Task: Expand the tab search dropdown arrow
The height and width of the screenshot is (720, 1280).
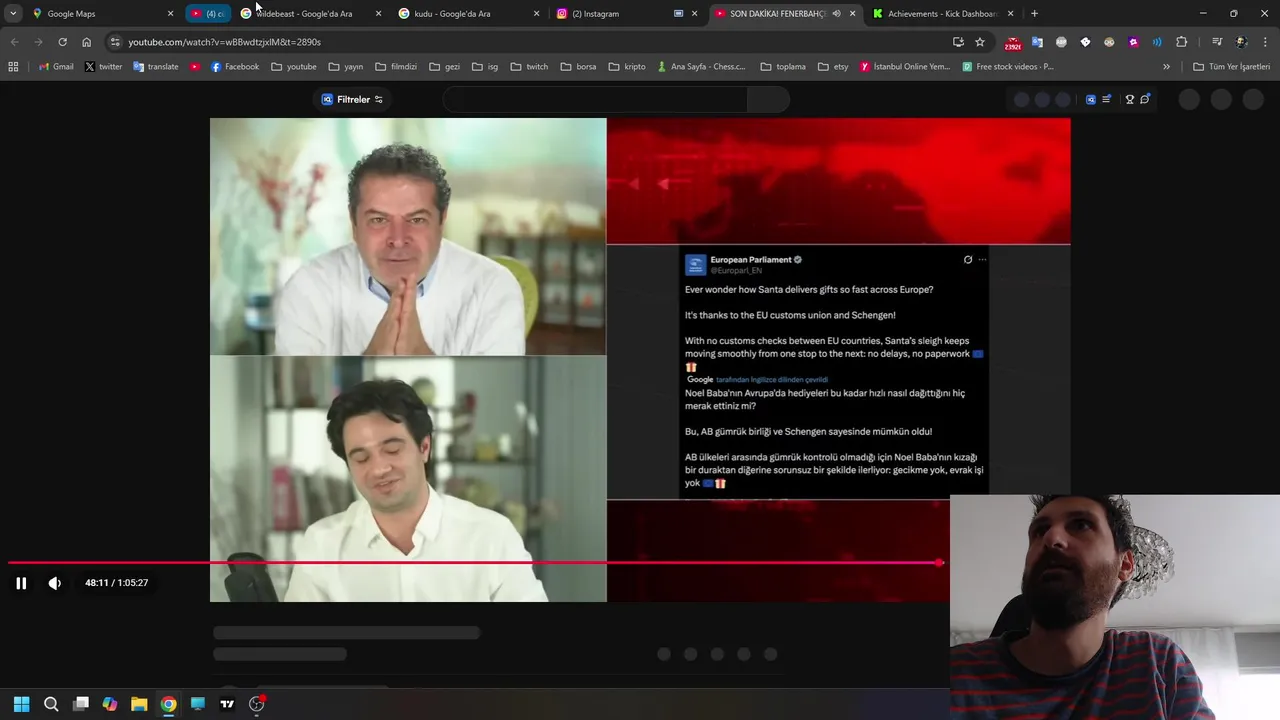Action: click(13, 14)
